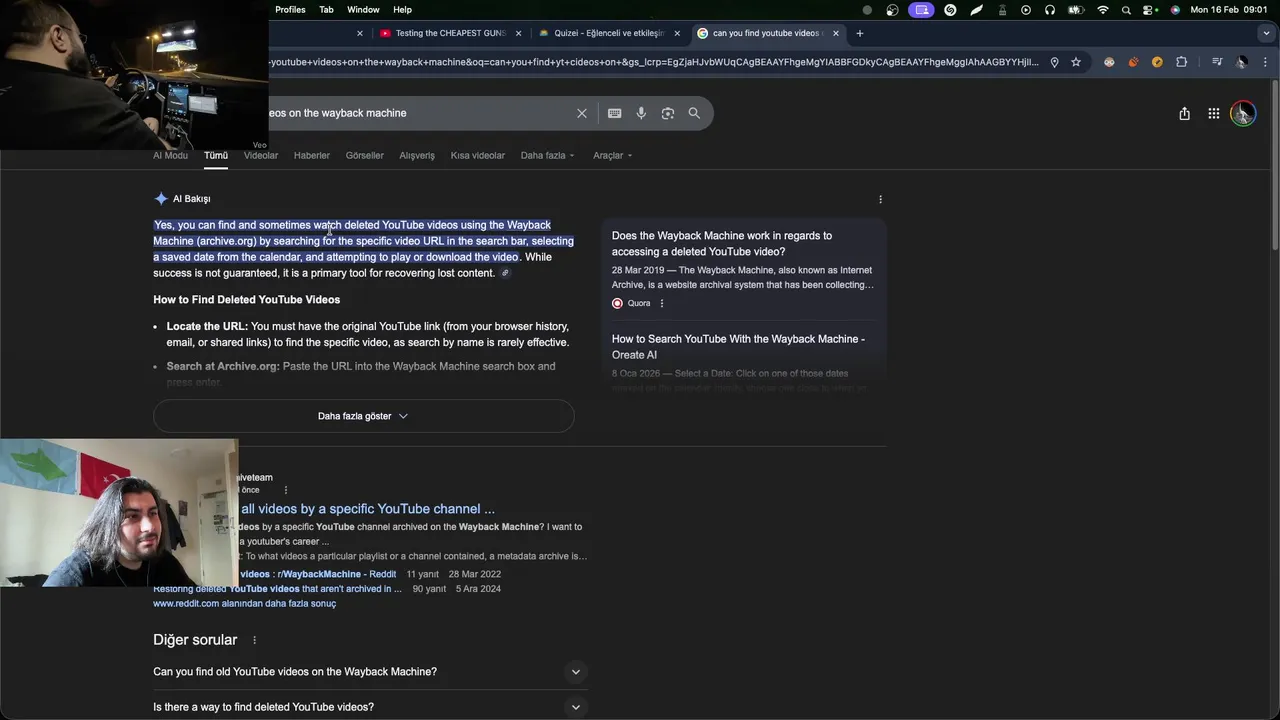The height and width of the screenshot is (720, 1280).
Task: Open 'Does the Wayback Machine work' Quora link
Action: pyautogui.click(x=722, y=244)
